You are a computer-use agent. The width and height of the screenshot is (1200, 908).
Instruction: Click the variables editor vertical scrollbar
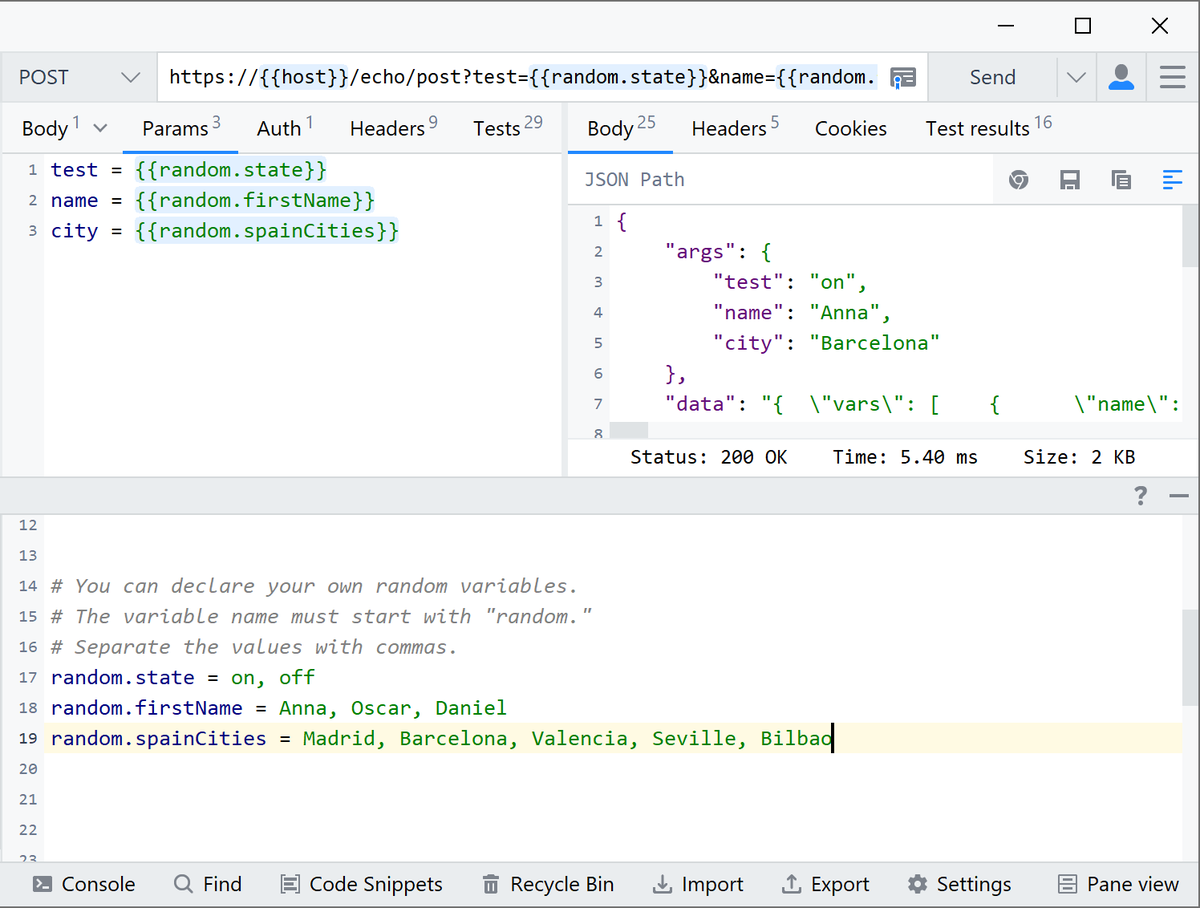[x=1190, y=657]
